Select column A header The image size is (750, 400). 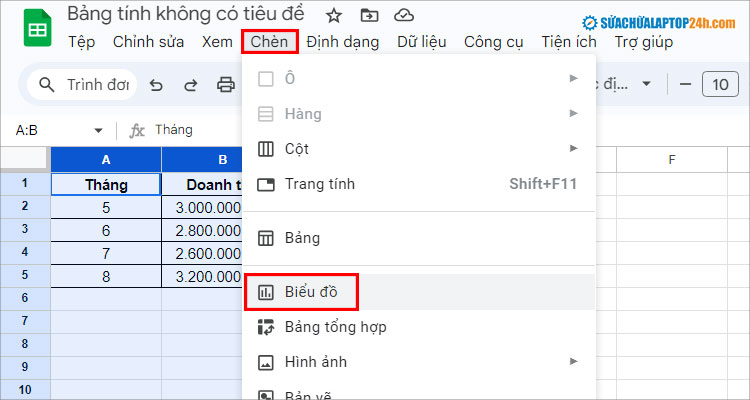coord(106,160)
